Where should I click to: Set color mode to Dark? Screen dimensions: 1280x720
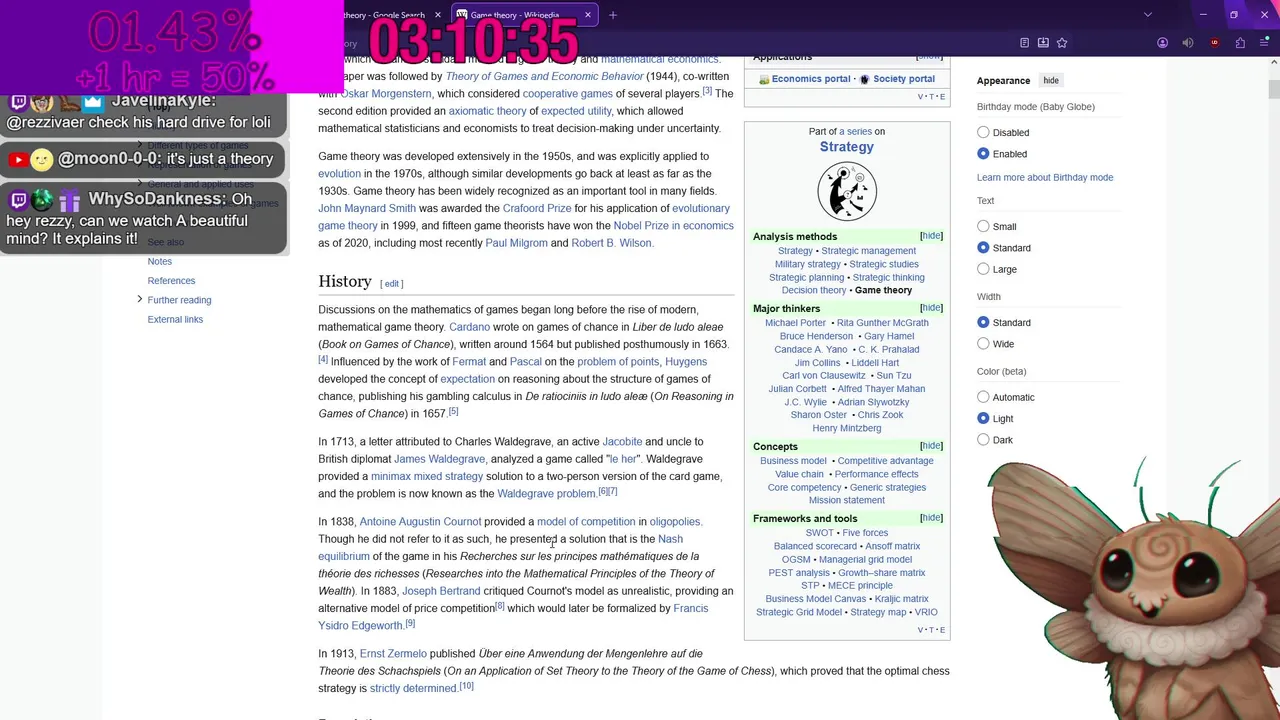coord(983,440)
